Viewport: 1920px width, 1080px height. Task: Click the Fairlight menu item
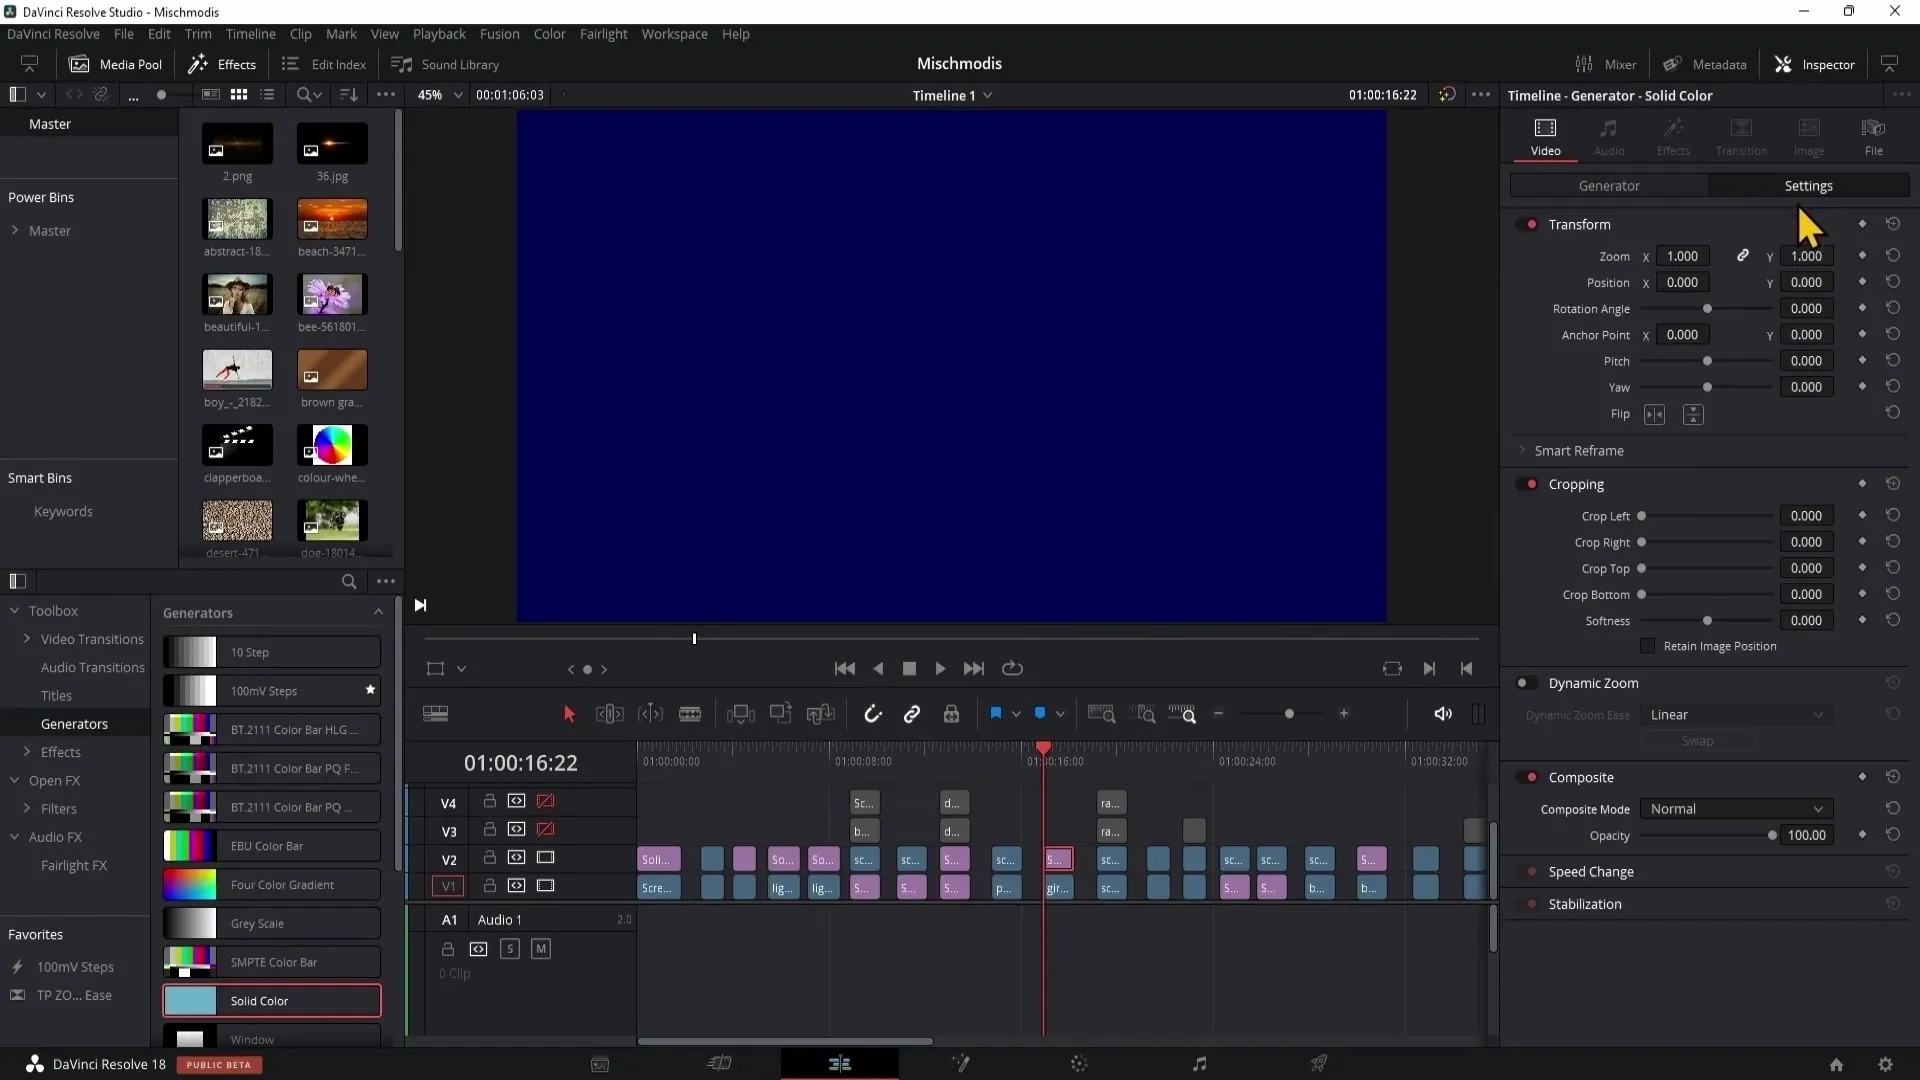point(604,34)
